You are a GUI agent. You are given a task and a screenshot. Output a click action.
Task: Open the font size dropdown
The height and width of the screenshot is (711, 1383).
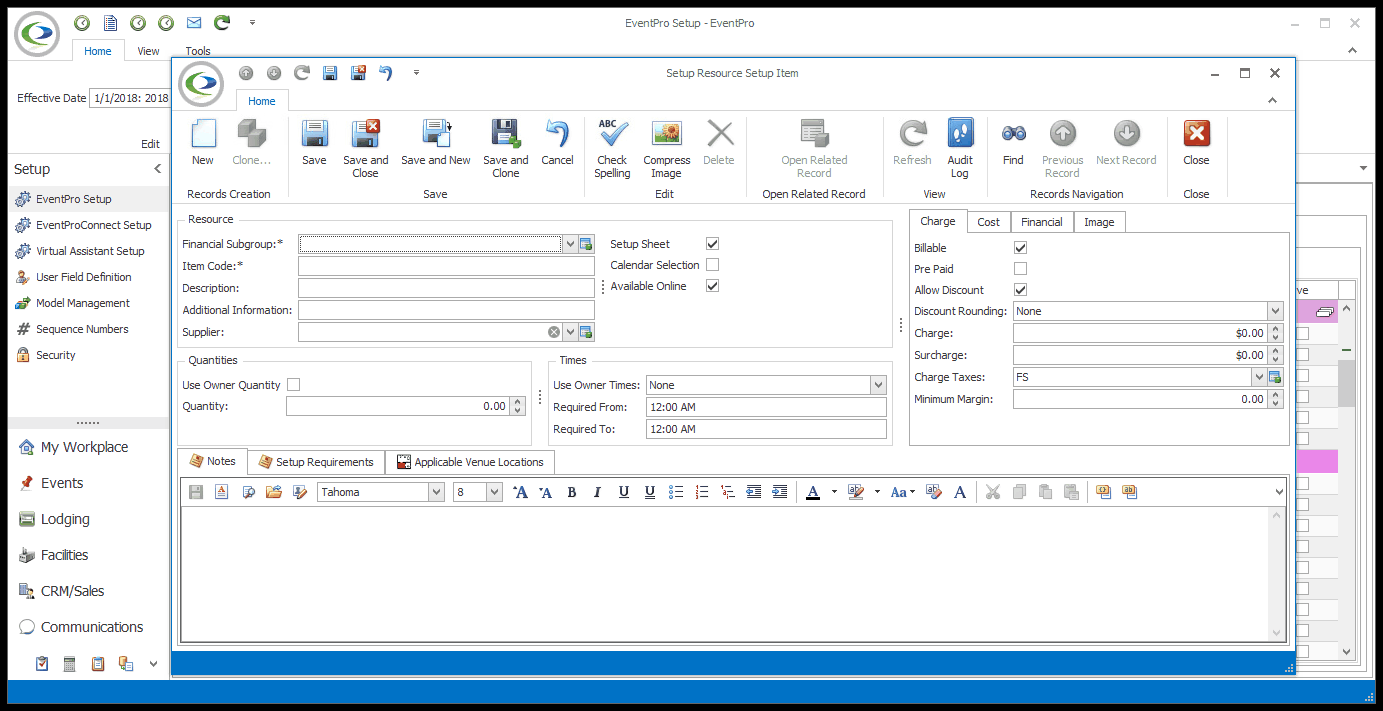(494, 492)
